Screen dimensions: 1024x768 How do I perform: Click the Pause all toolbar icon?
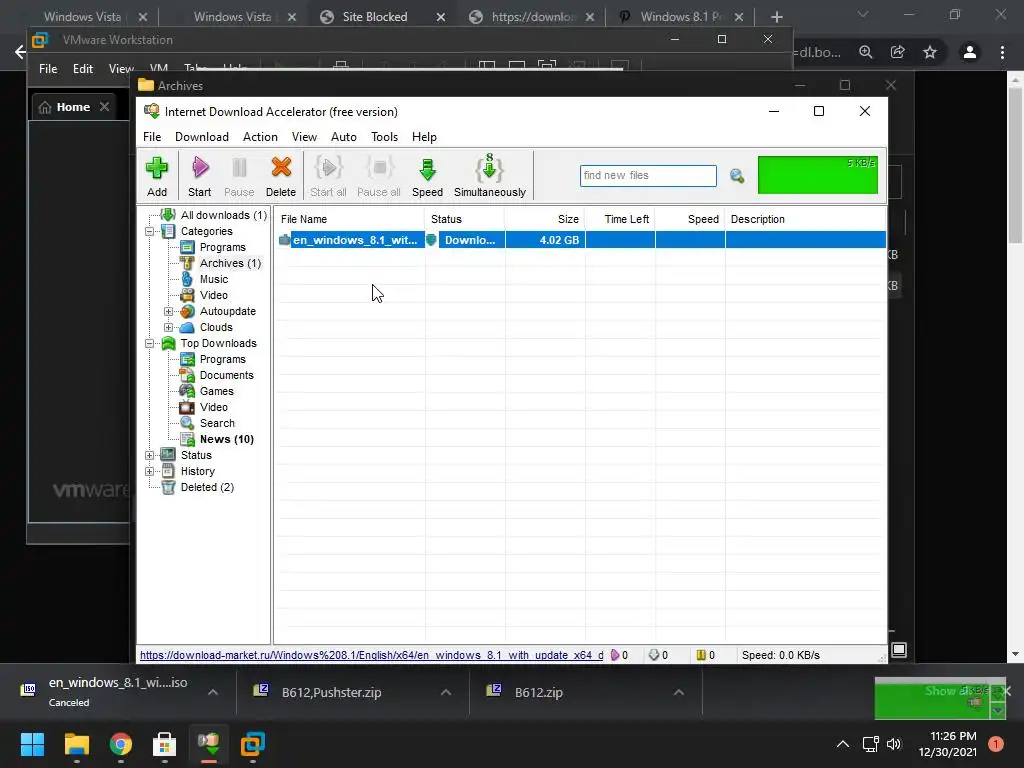tap(379, 176)
